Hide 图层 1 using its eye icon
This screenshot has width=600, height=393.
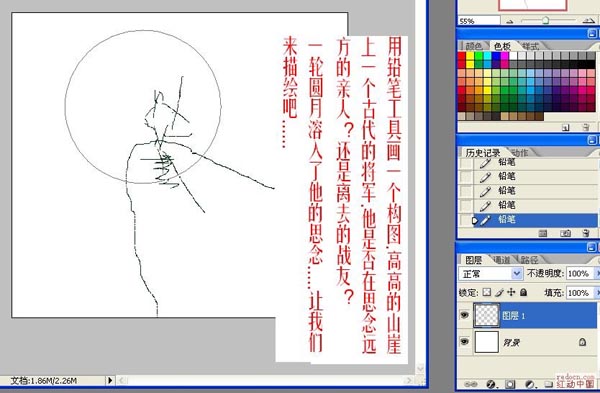point(465,315)
